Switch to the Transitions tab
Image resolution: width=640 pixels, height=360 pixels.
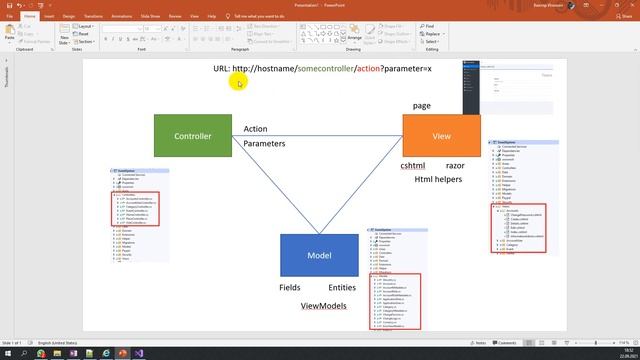coord(93,16)
